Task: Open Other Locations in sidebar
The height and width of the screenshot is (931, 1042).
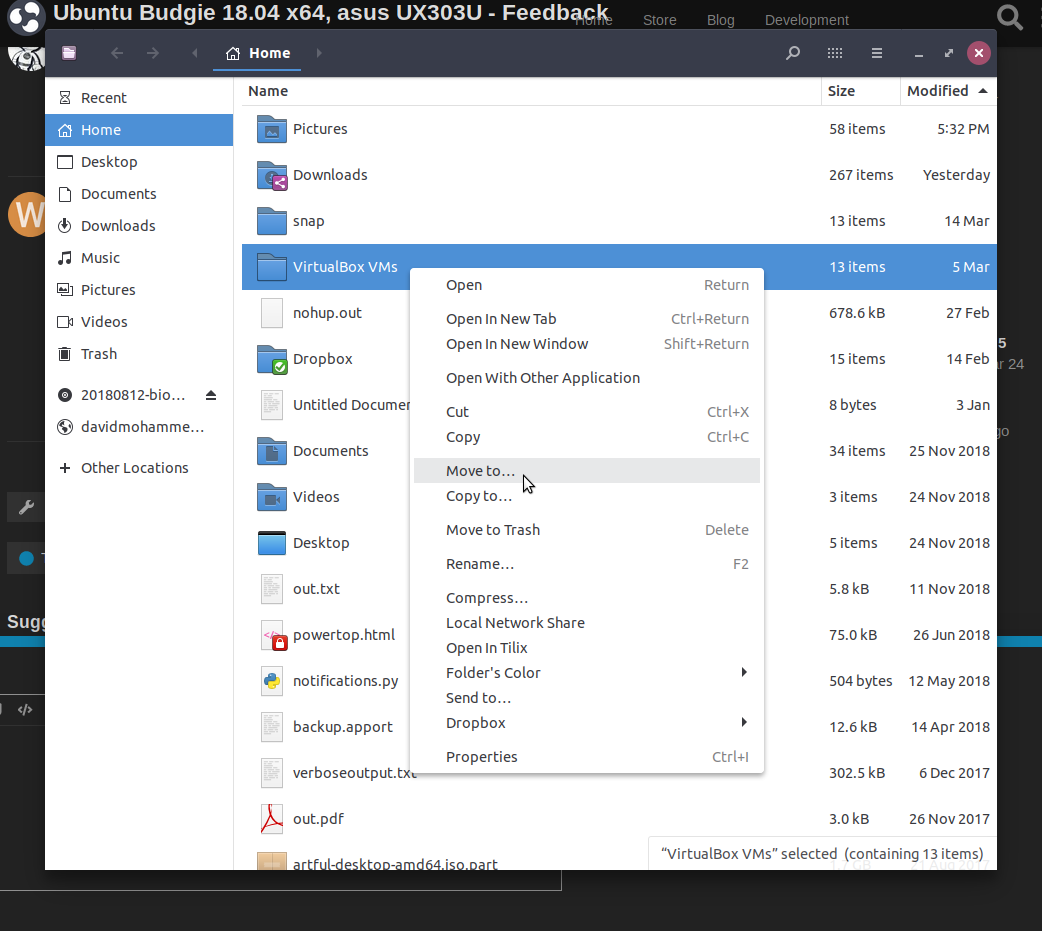Action: (134, 468)
